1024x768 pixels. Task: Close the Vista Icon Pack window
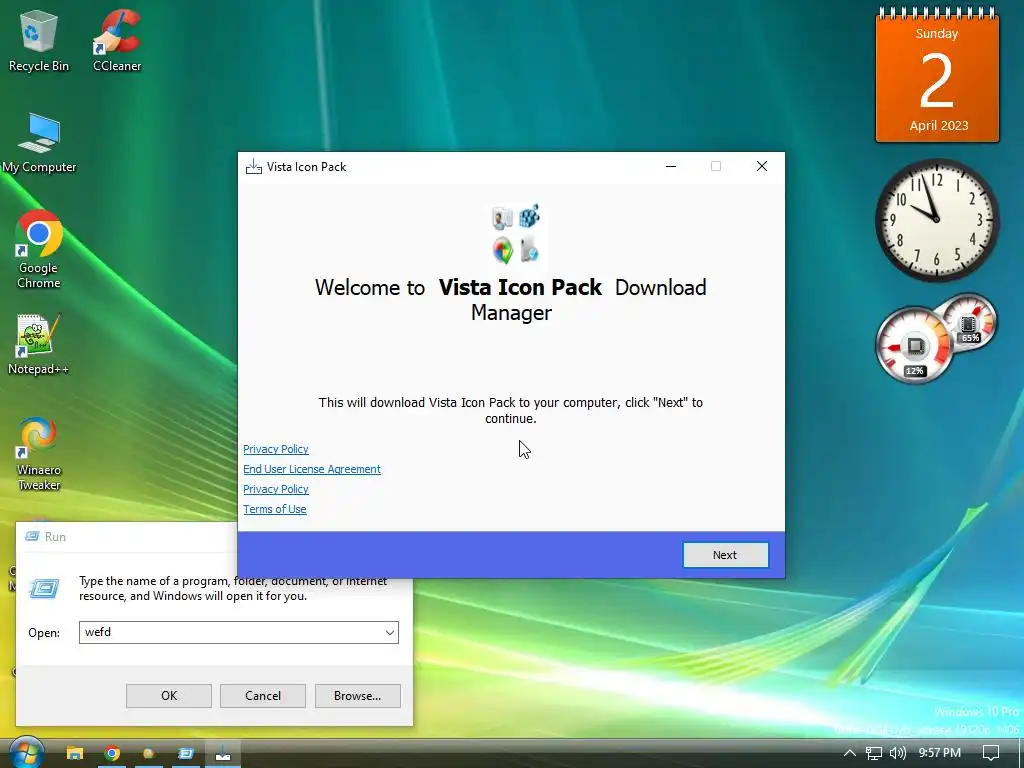(x=761, y=167)
